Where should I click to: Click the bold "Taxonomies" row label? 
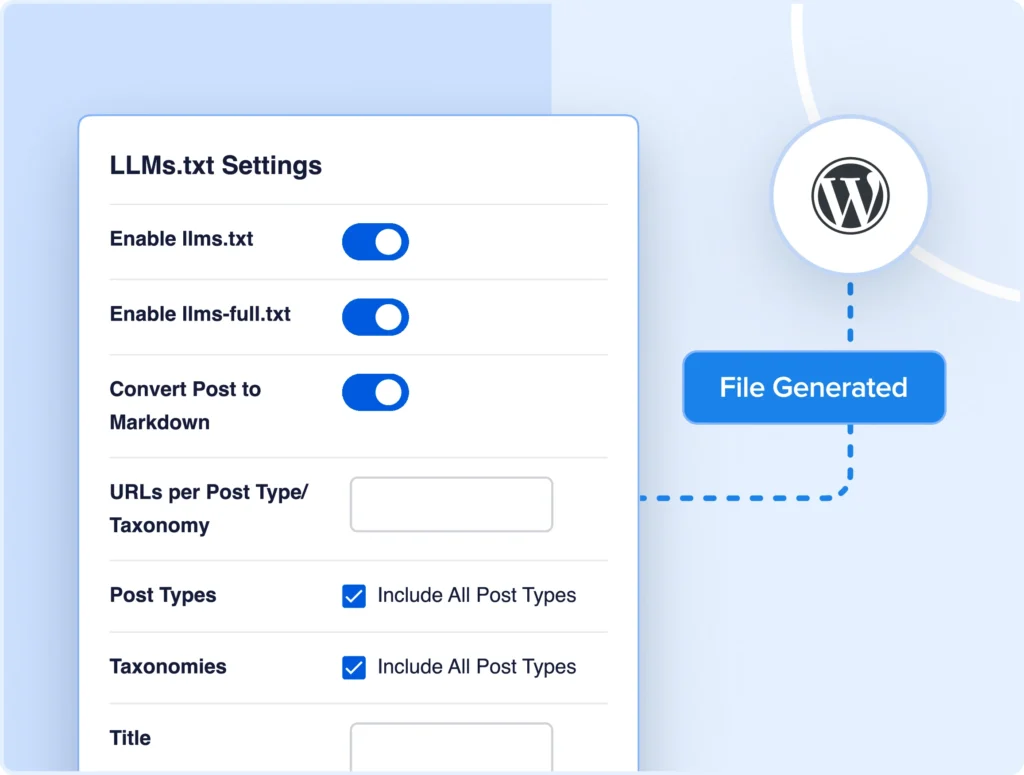pyautogui.click(x=168, y=667)
